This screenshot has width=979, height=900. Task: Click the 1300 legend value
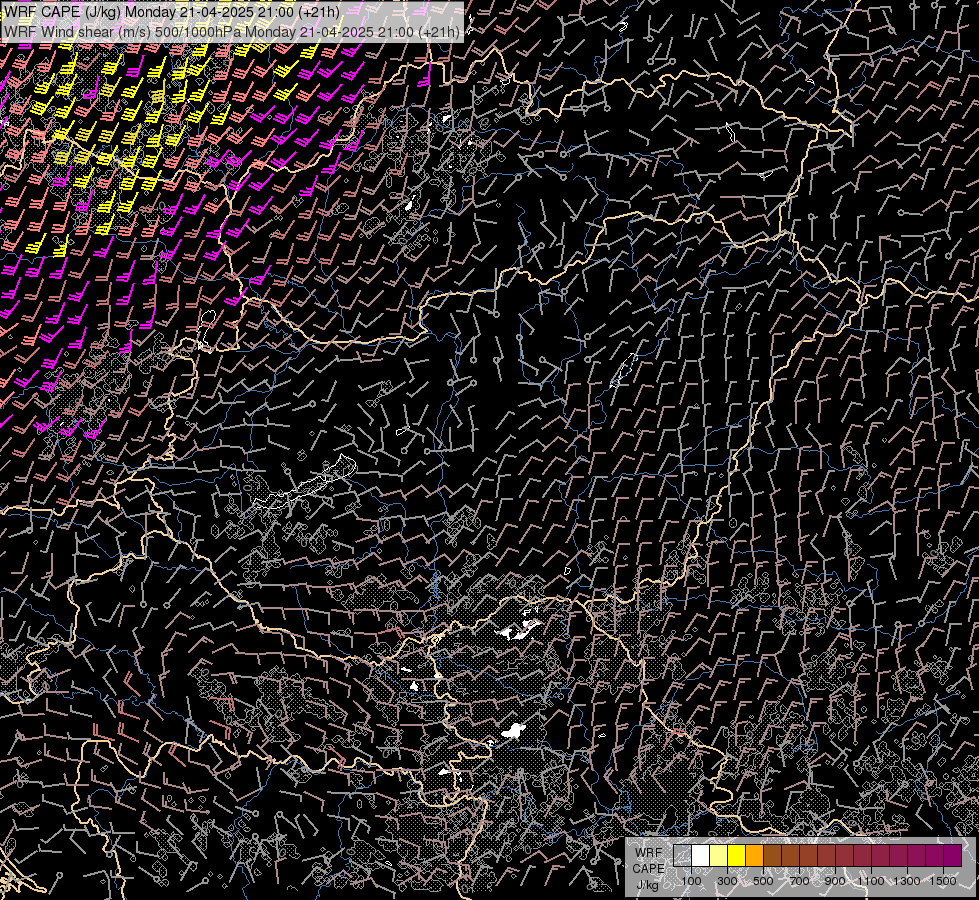(907, 881)
